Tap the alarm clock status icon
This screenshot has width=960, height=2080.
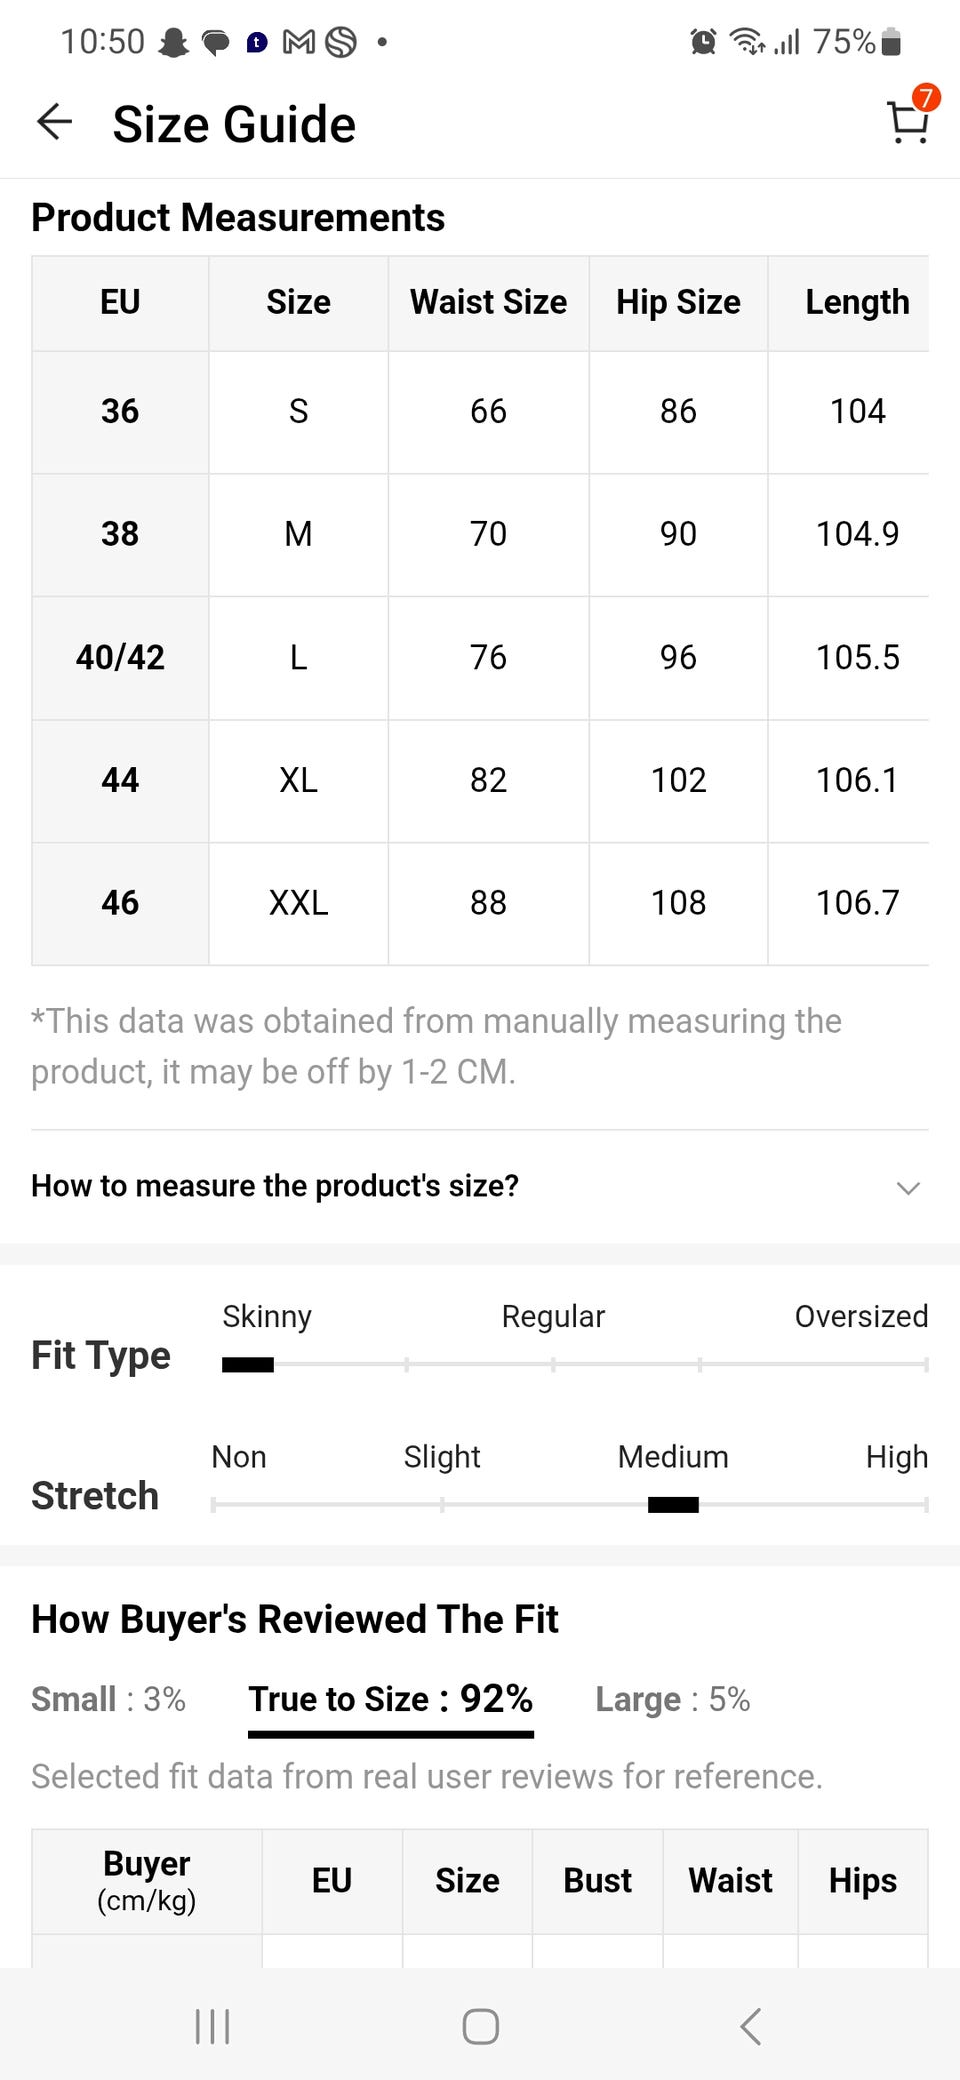click(x=703, y=42)
